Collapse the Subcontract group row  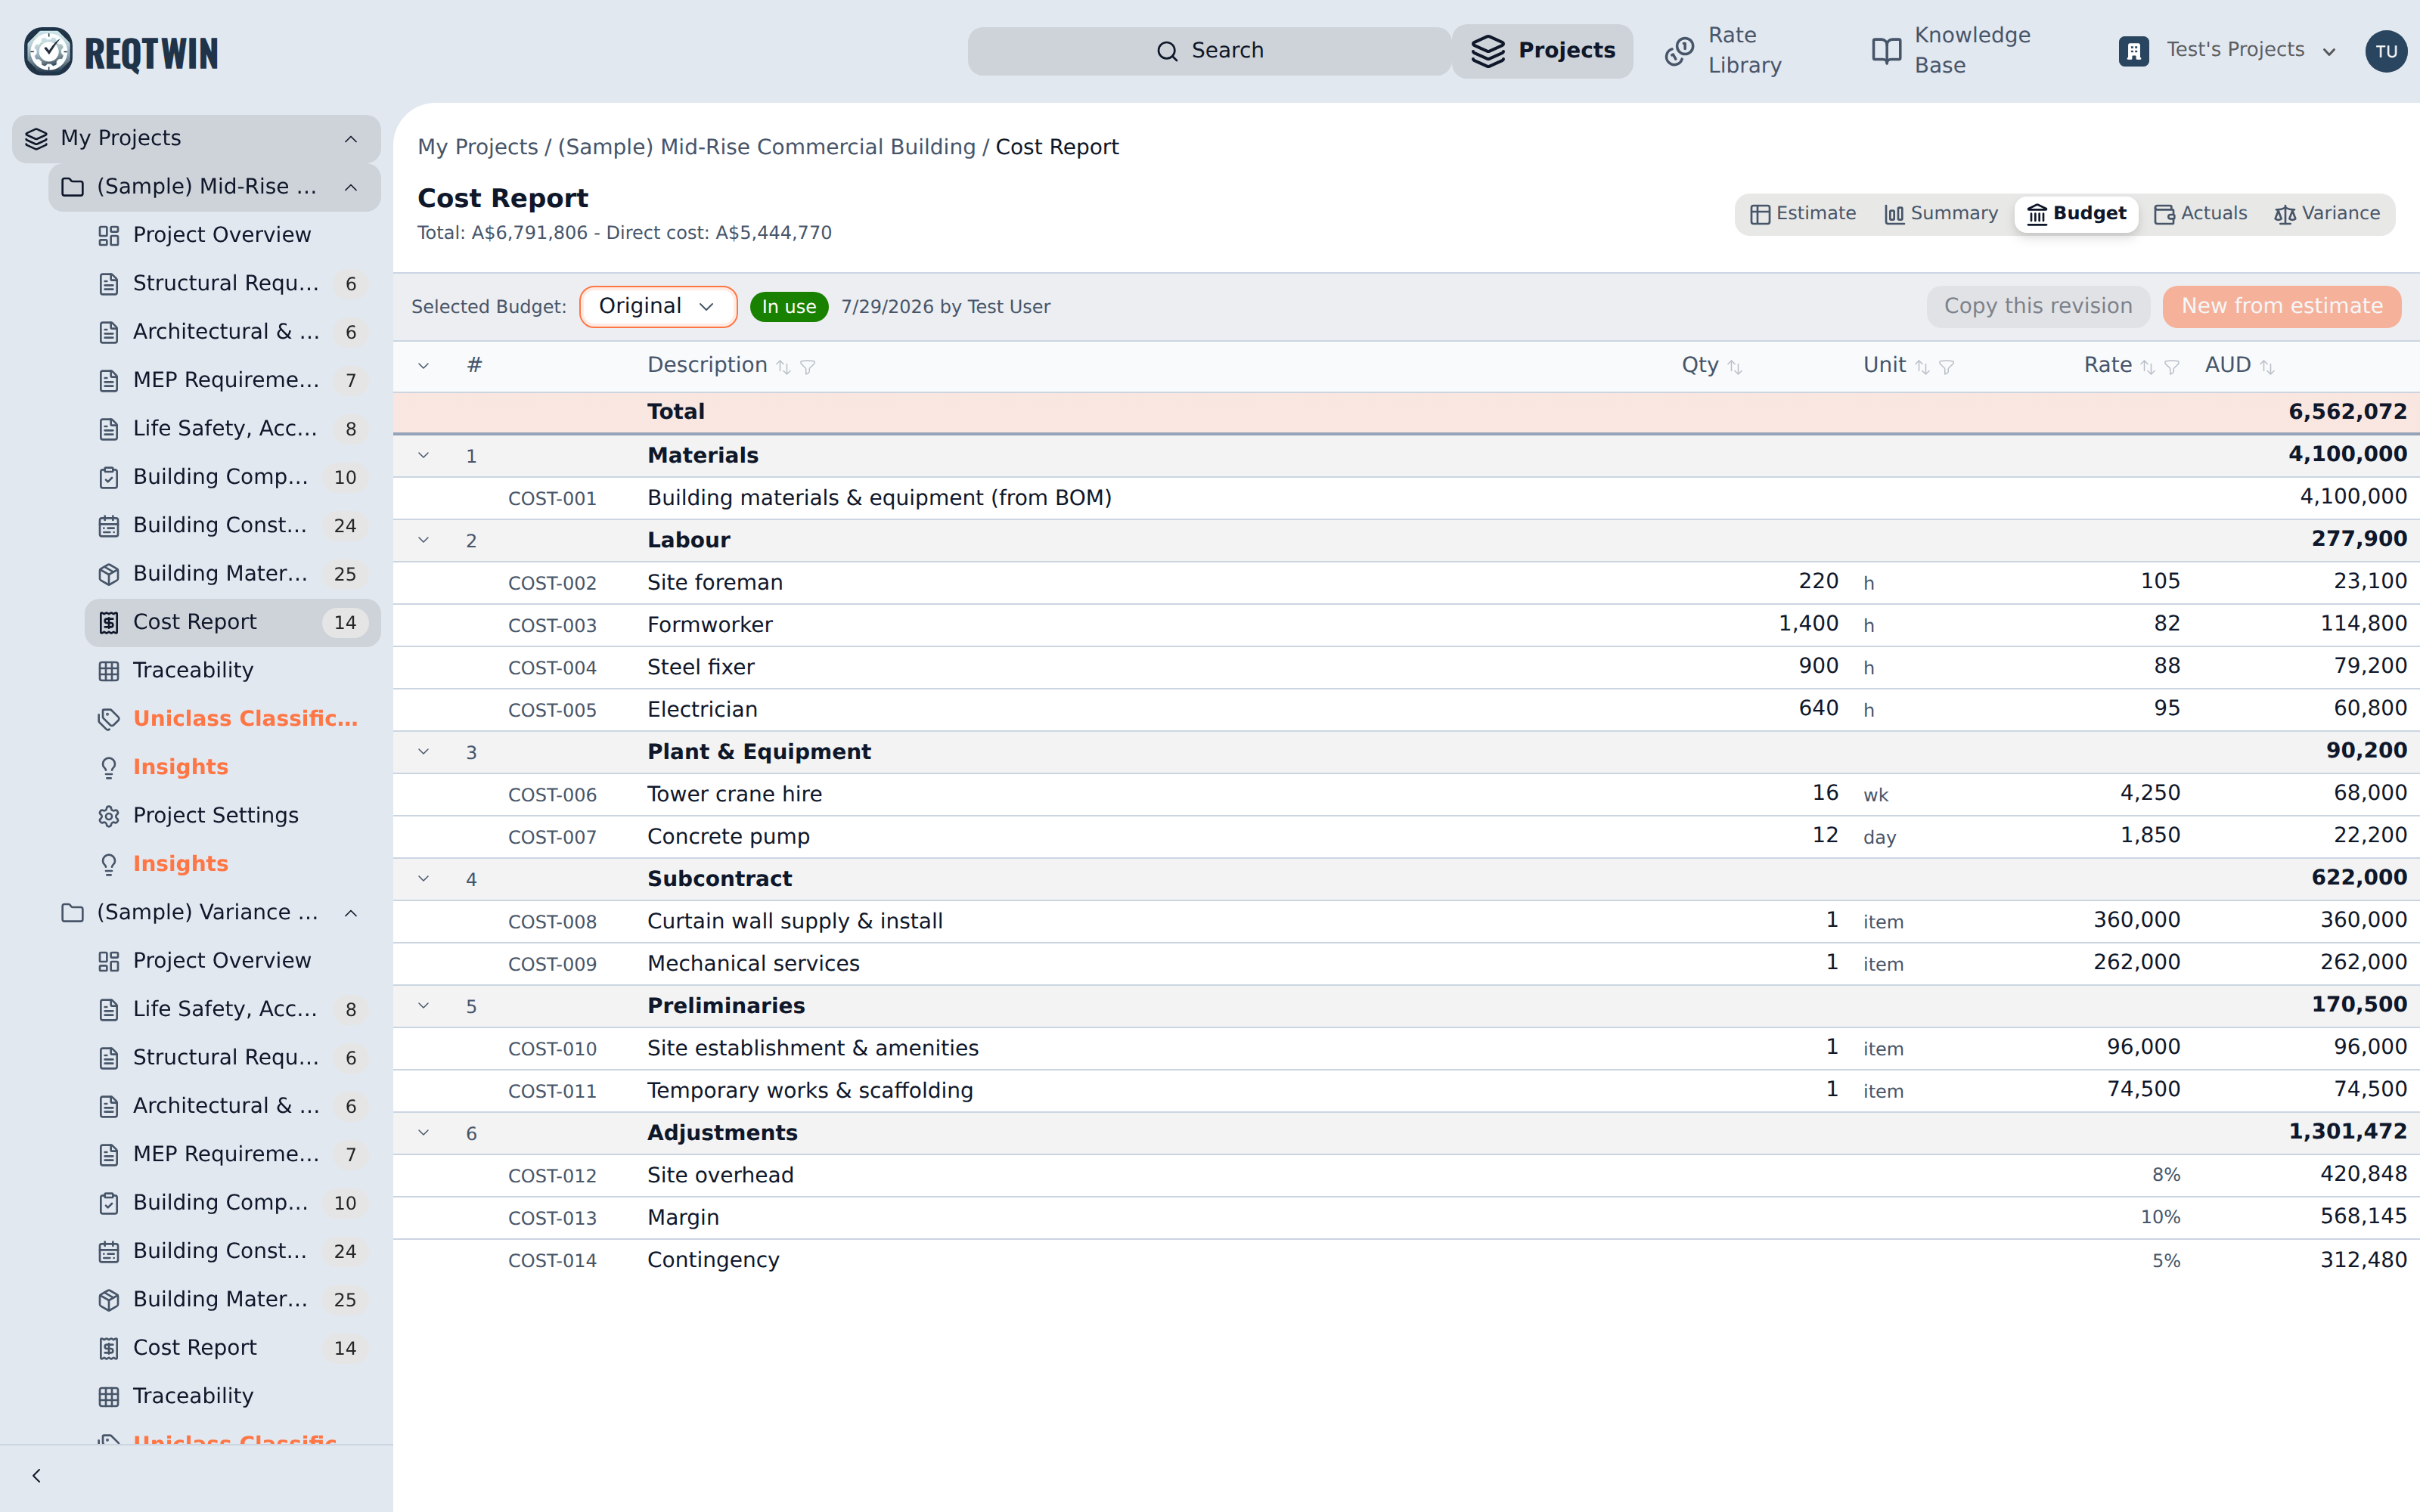(424, 879)
